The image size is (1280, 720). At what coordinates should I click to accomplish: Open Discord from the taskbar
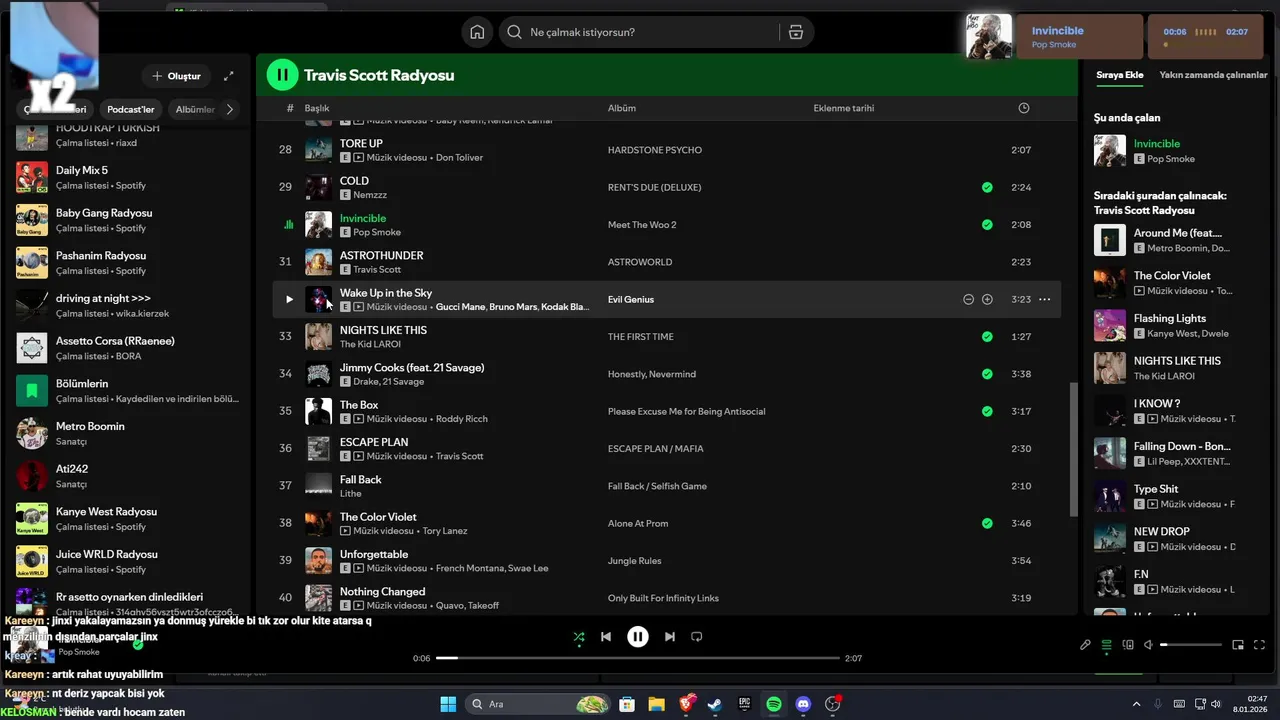[803, 704]
